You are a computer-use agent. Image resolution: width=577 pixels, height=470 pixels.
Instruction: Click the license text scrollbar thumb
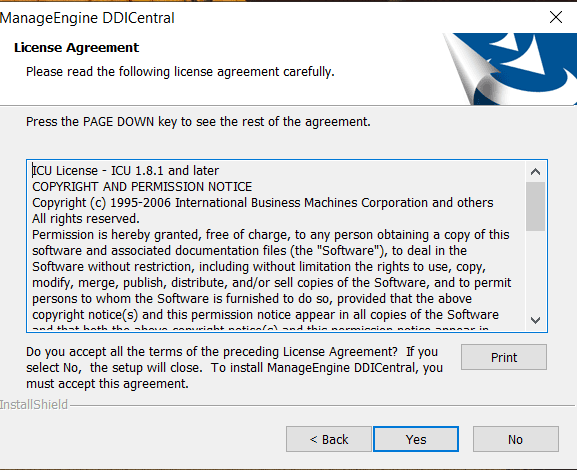tap(535, 206)
